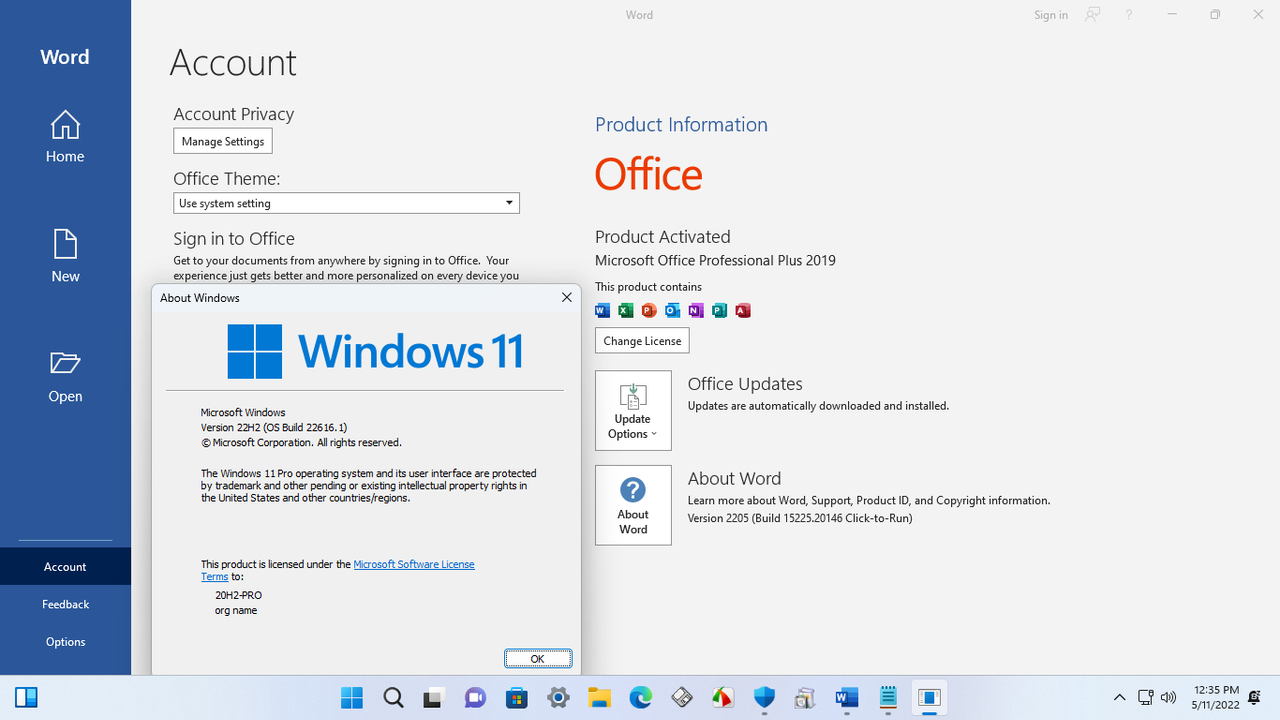Open File Explorer from the taskbar
The image size is (1280, 720).
(599, 698)
